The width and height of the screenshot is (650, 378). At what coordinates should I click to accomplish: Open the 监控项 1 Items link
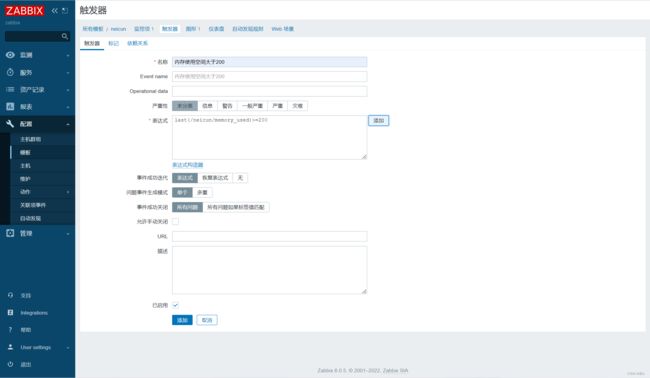(144, 29)
